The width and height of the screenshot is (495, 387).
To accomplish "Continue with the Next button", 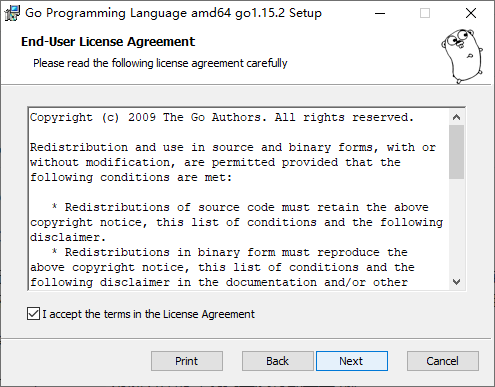I will pos(352,361).
